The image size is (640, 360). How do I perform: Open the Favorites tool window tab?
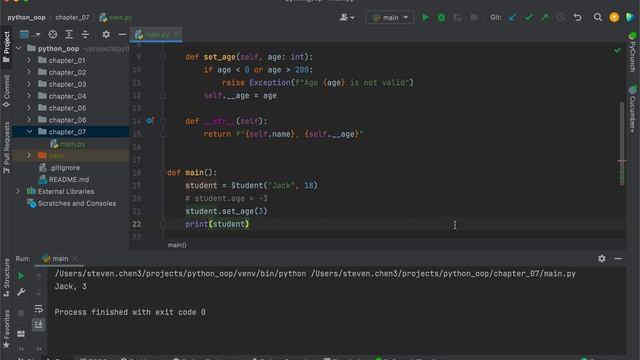click(6, 329)
